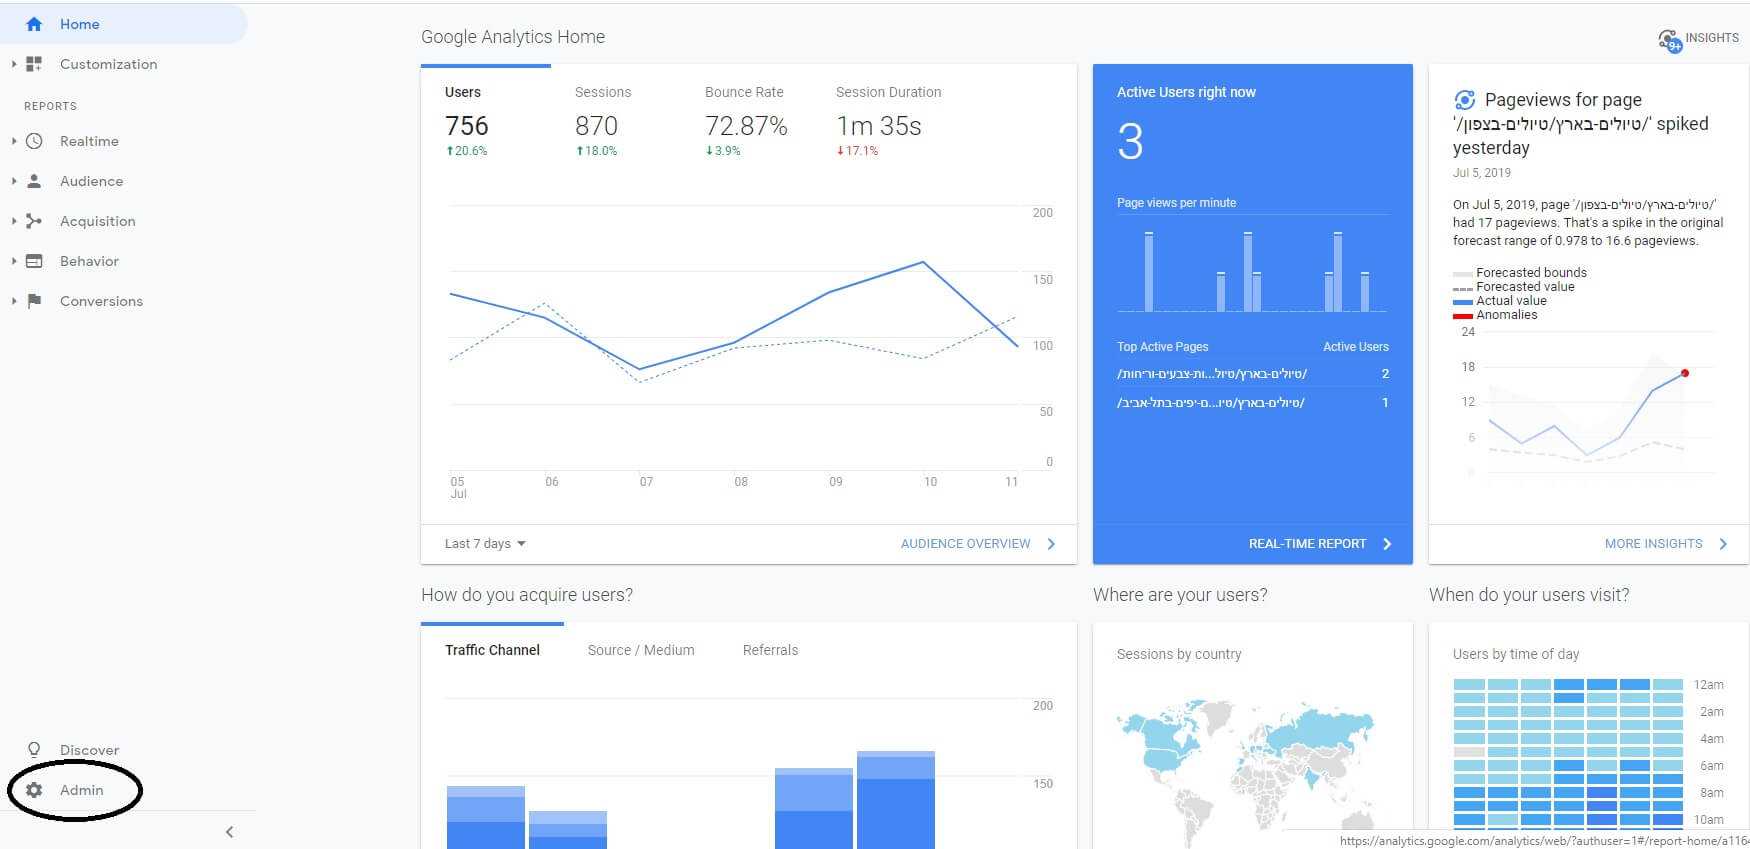Open the Last 7 days dropdown
Viewport: 1750px width, 849px height.
[x=485, y=544]
